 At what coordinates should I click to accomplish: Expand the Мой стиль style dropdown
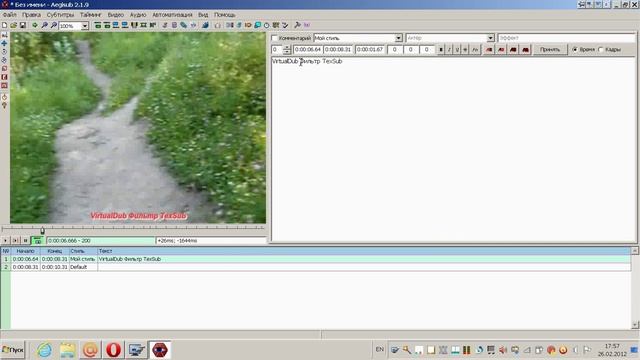398,38
